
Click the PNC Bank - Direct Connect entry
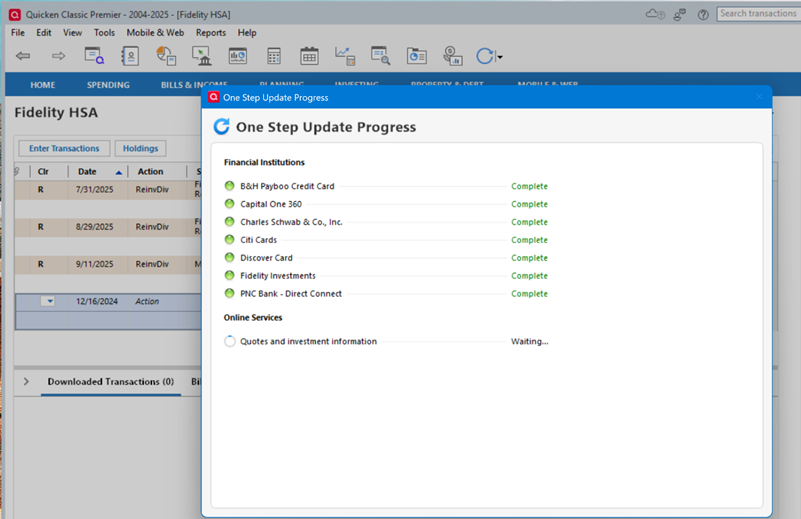(291, 294)
